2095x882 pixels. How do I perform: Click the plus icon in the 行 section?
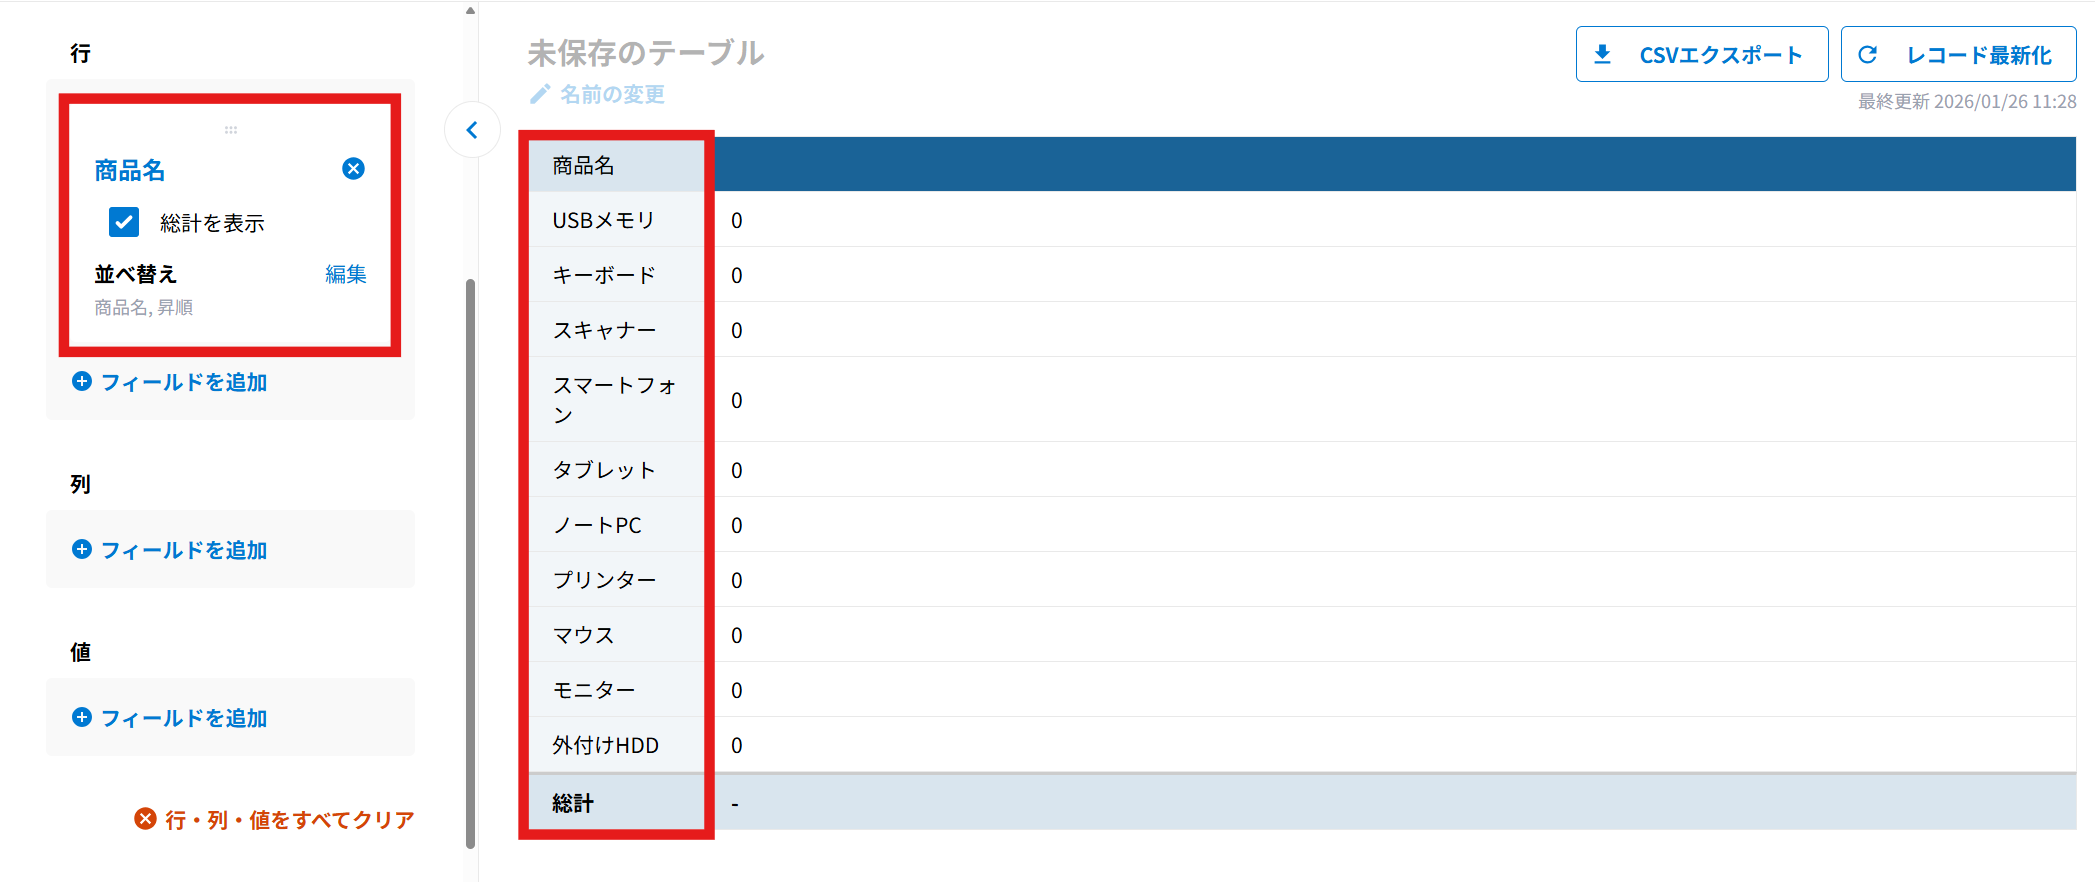point(82,382)
